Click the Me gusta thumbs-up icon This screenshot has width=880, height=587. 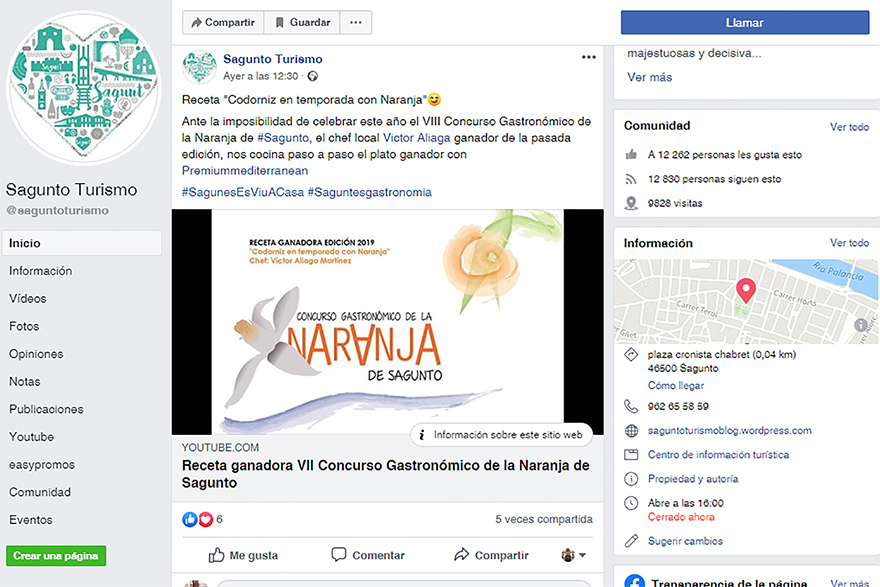click(x=217, y=555)
